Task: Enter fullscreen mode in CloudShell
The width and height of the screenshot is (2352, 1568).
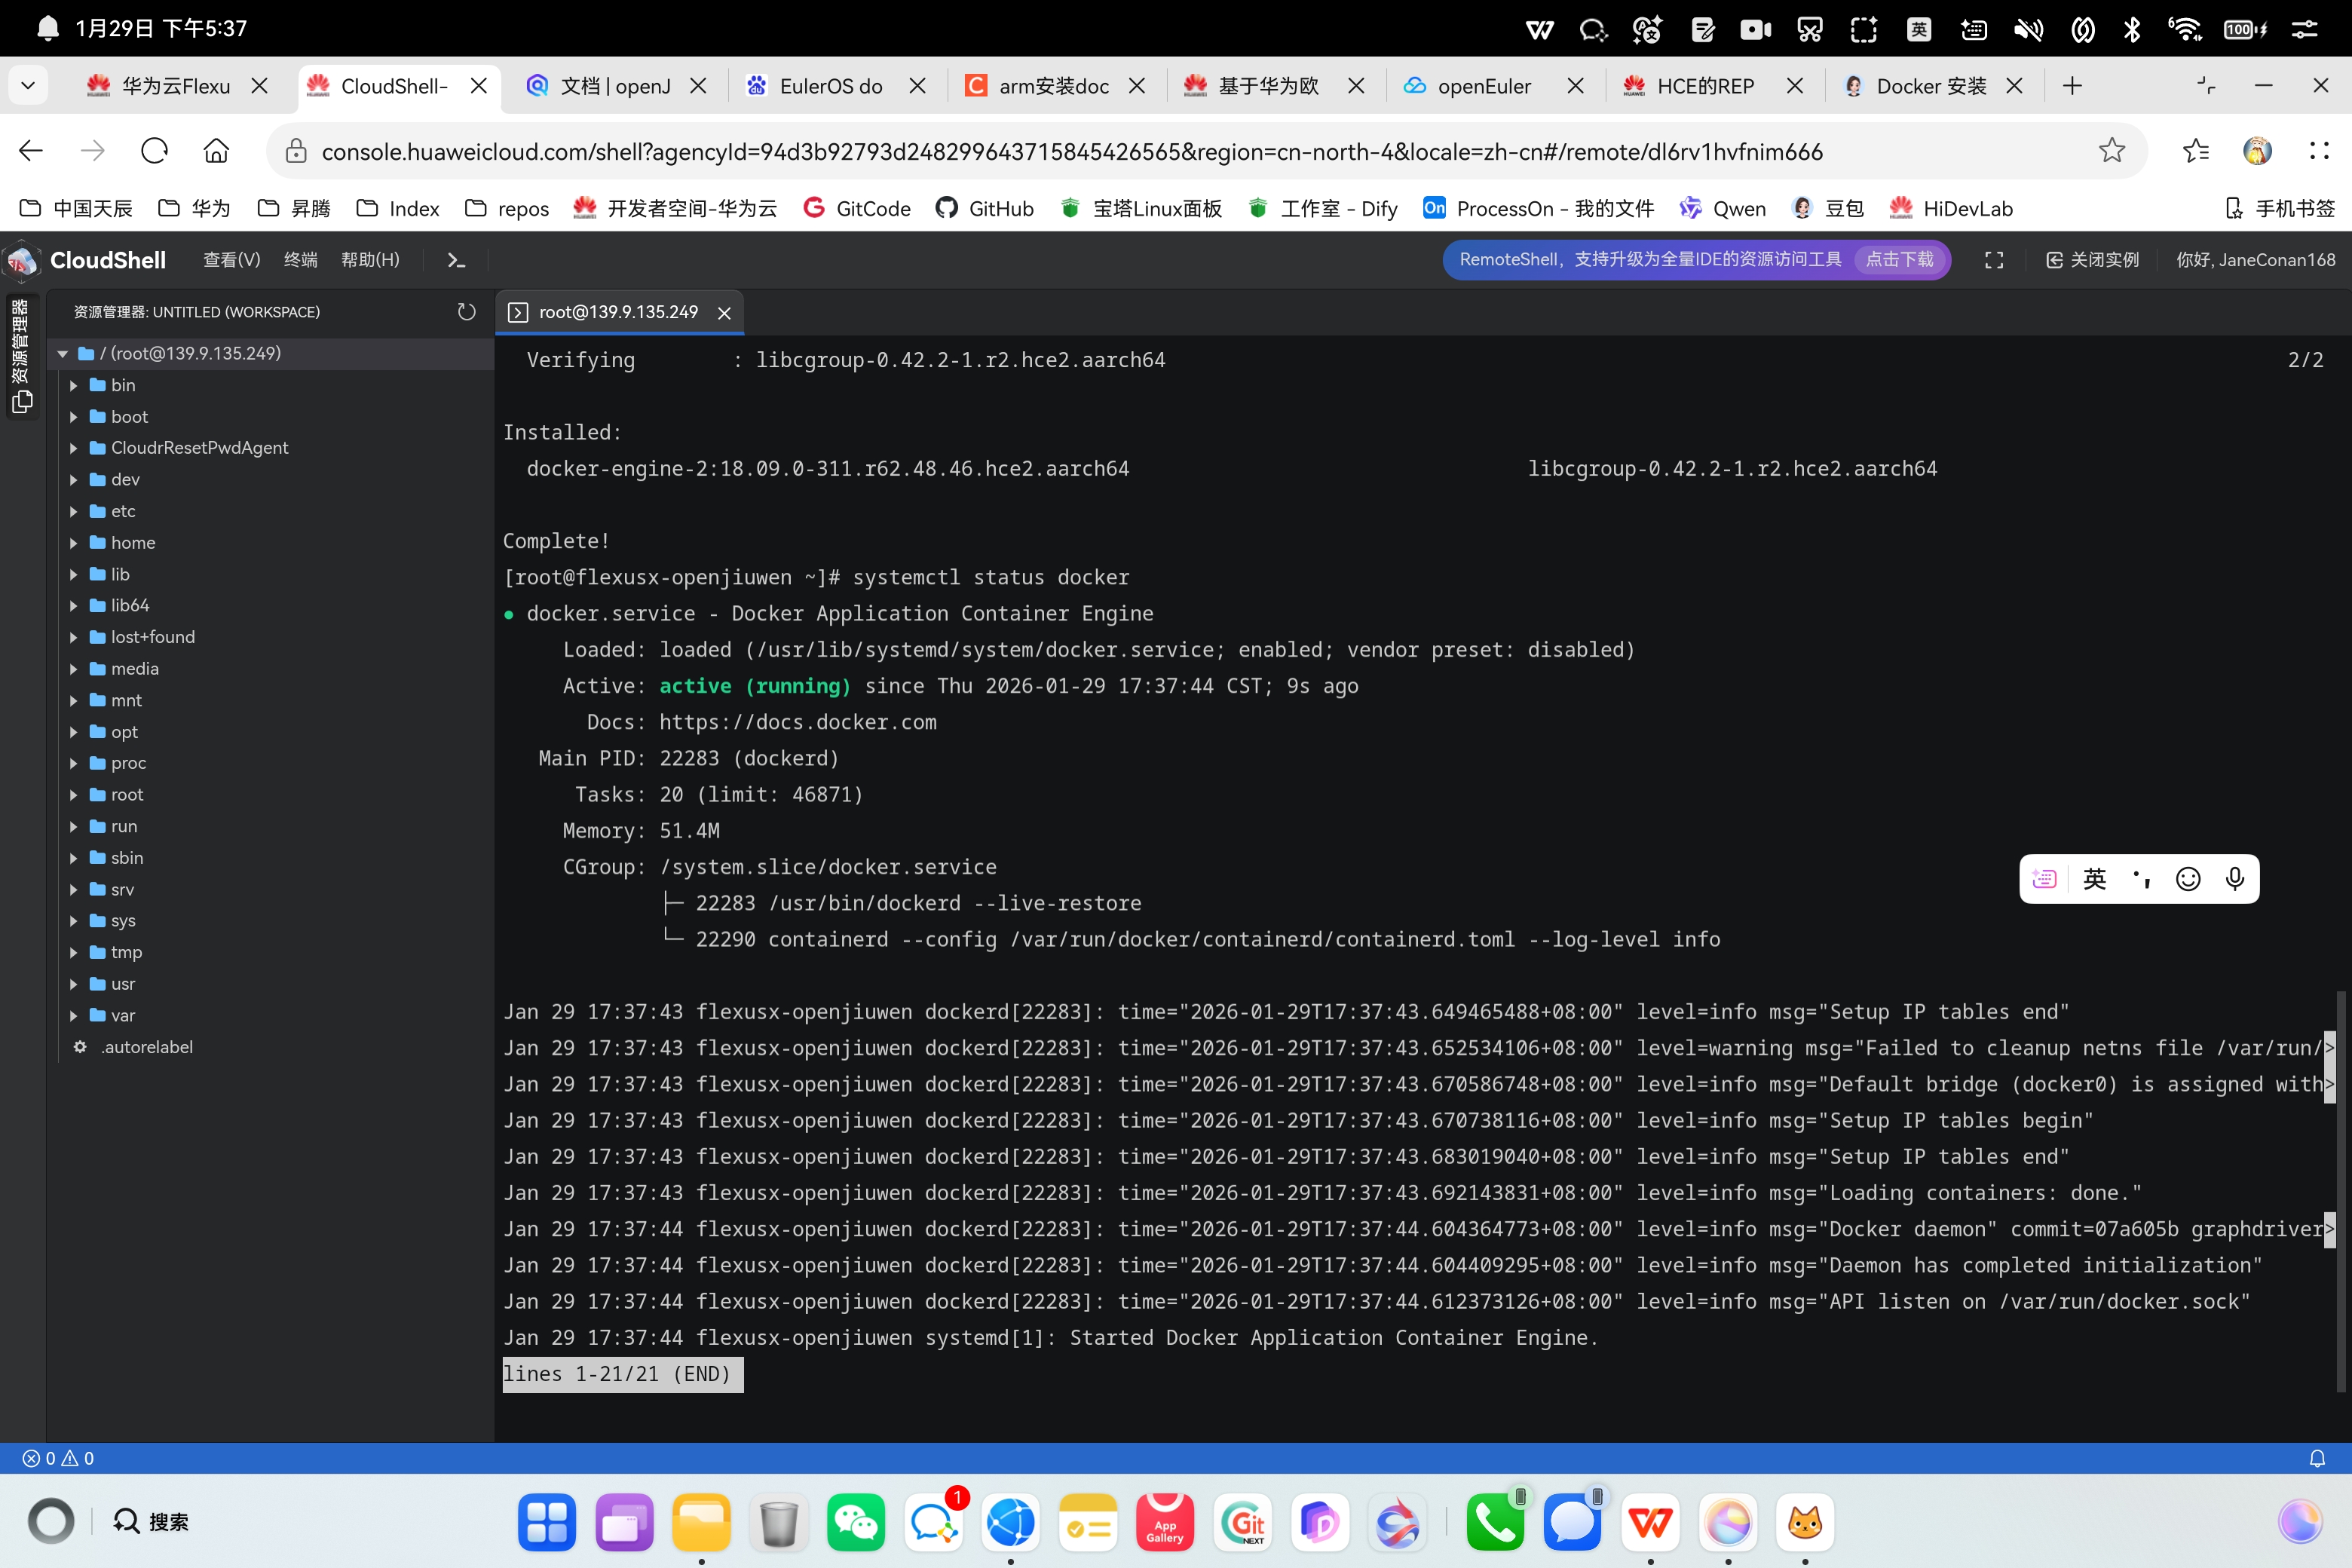Action: [1993, 260]
